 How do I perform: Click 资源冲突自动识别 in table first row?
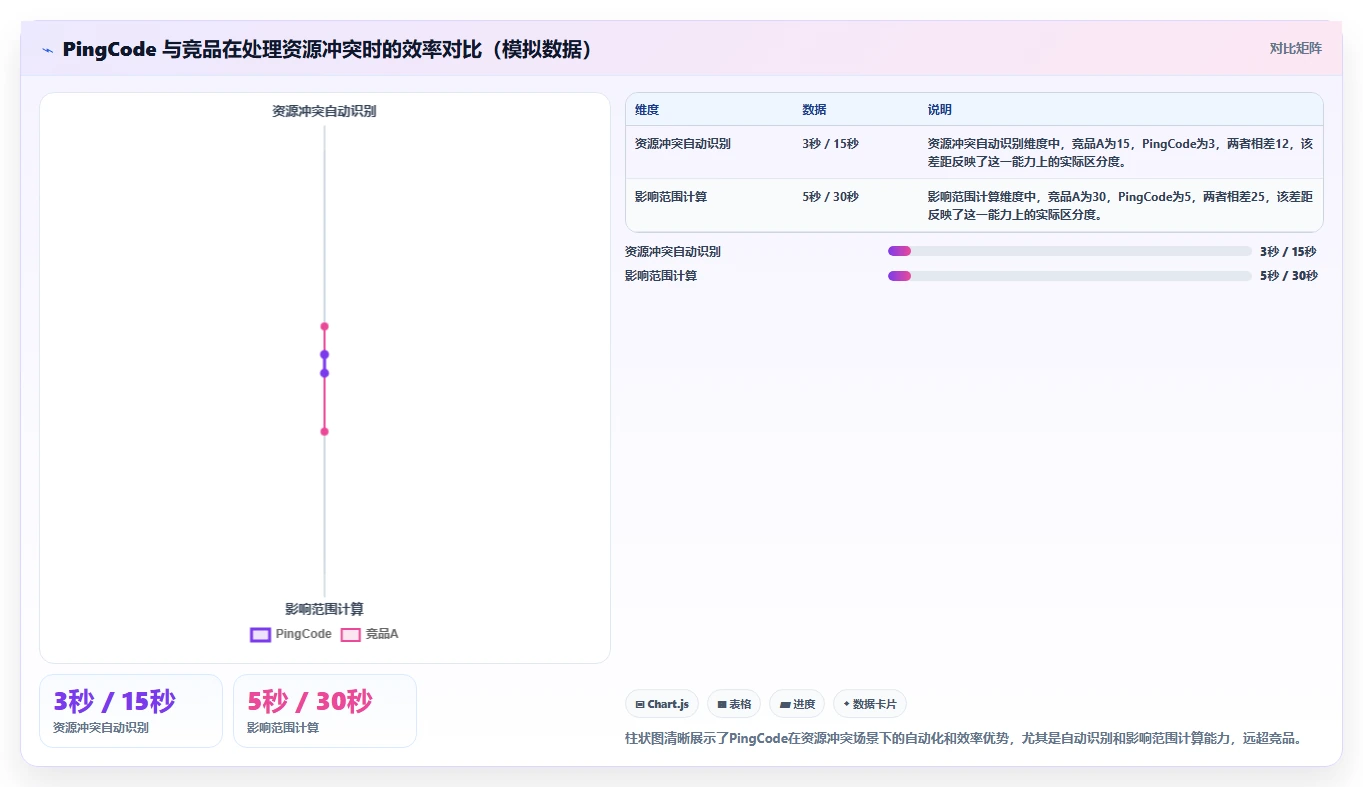coord(683,144)
